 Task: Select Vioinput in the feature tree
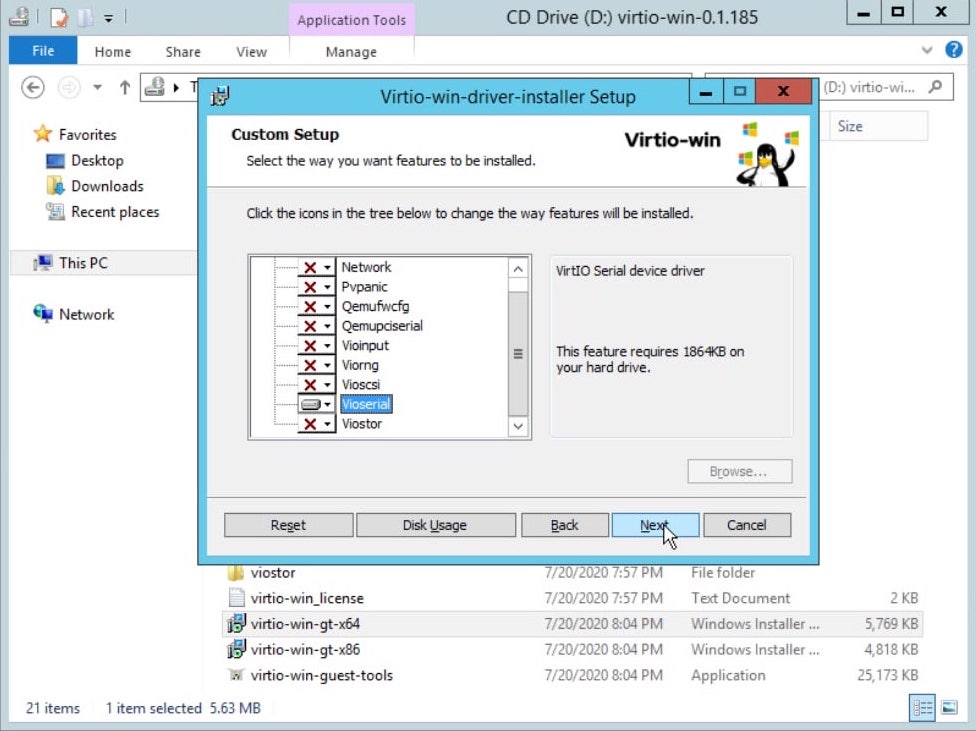pyautogui.click(x=365, y=346)
